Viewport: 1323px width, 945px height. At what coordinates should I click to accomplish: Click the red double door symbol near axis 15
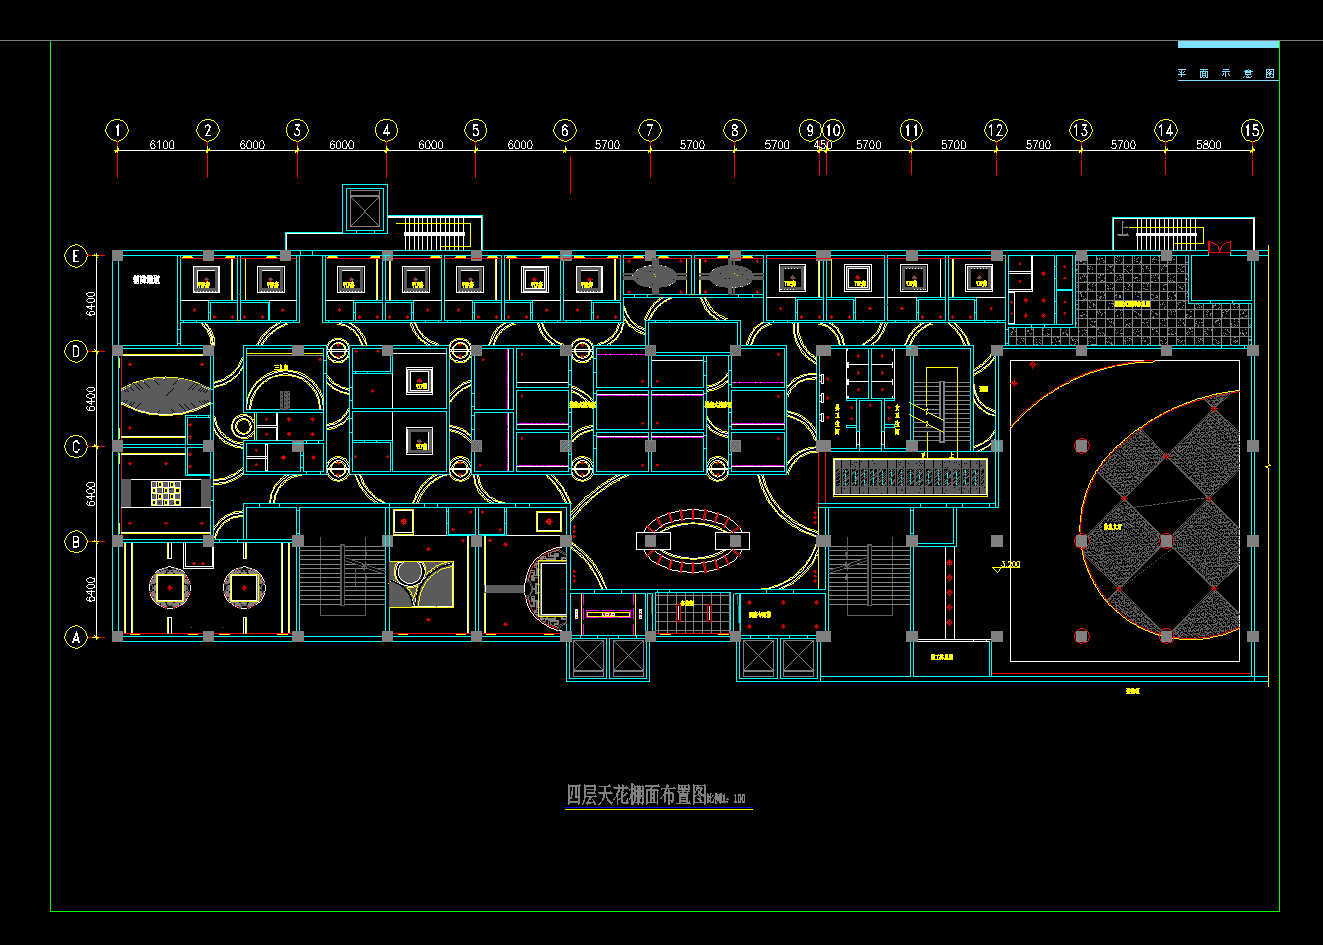coord(1219,247)
